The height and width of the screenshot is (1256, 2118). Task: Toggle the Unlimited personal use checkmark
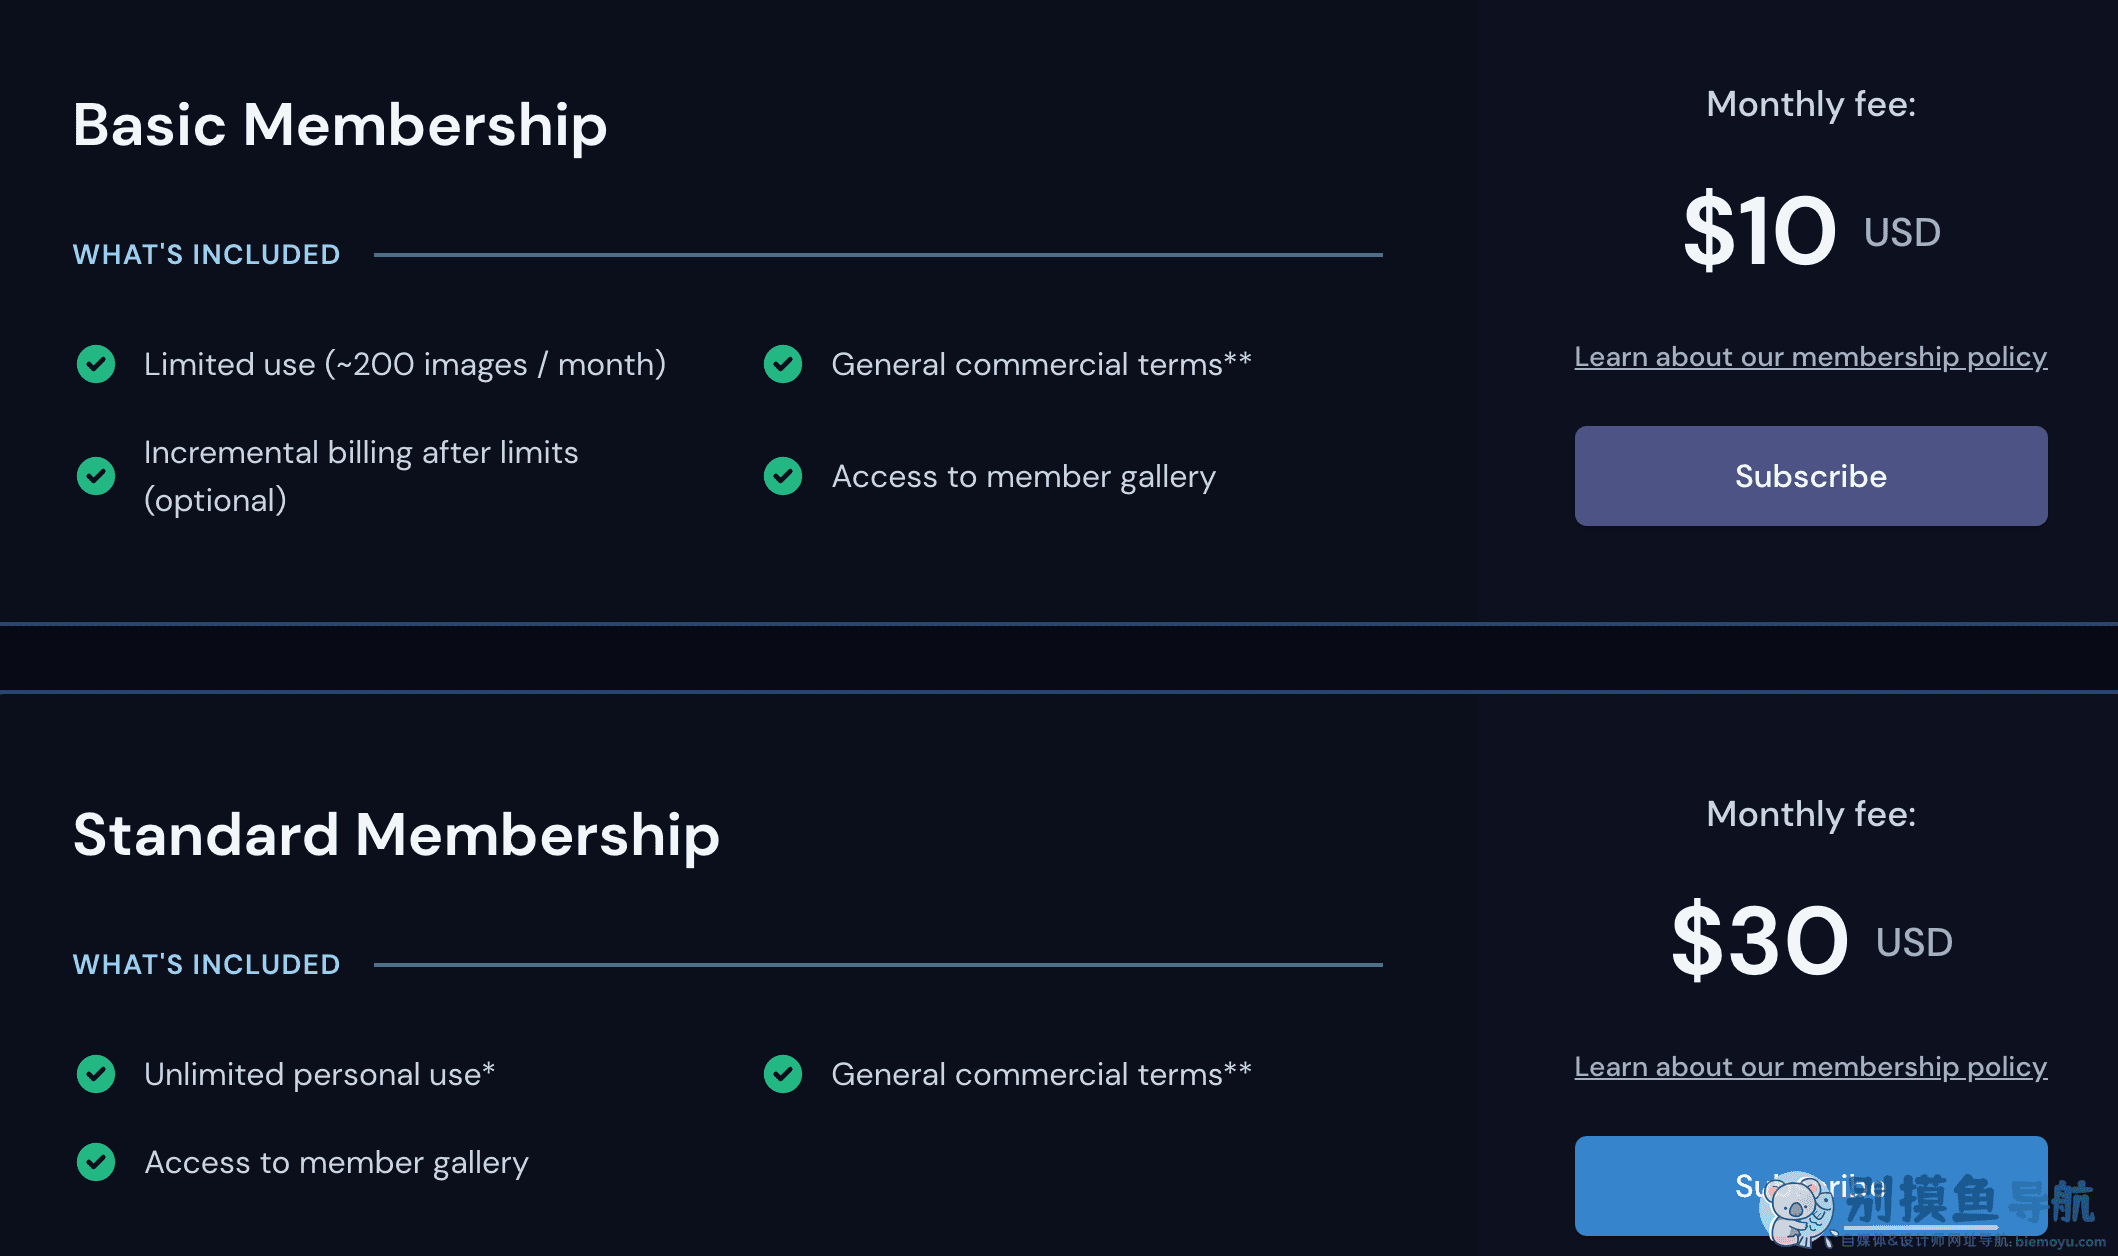pos(96,1074)
